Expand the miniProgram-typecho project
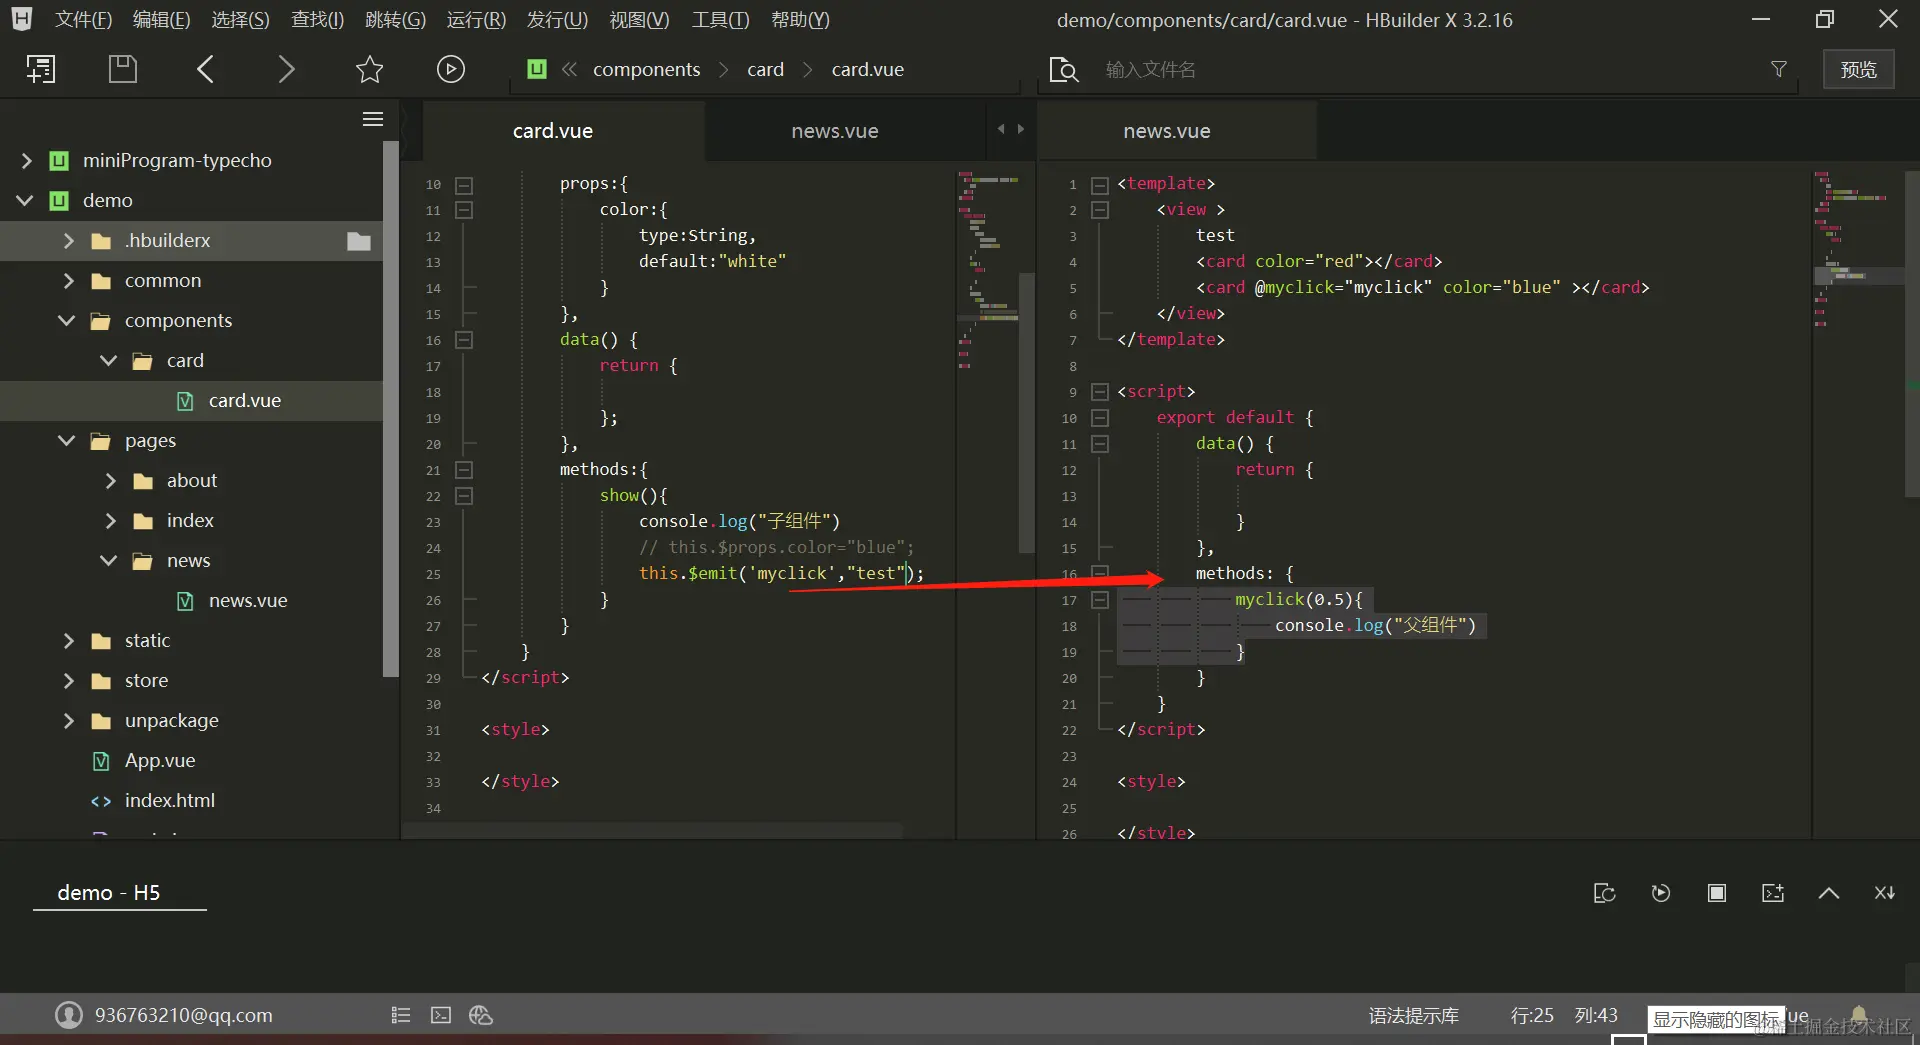The height and width of the screenshot is (1045, 1920). click(27, 161)
